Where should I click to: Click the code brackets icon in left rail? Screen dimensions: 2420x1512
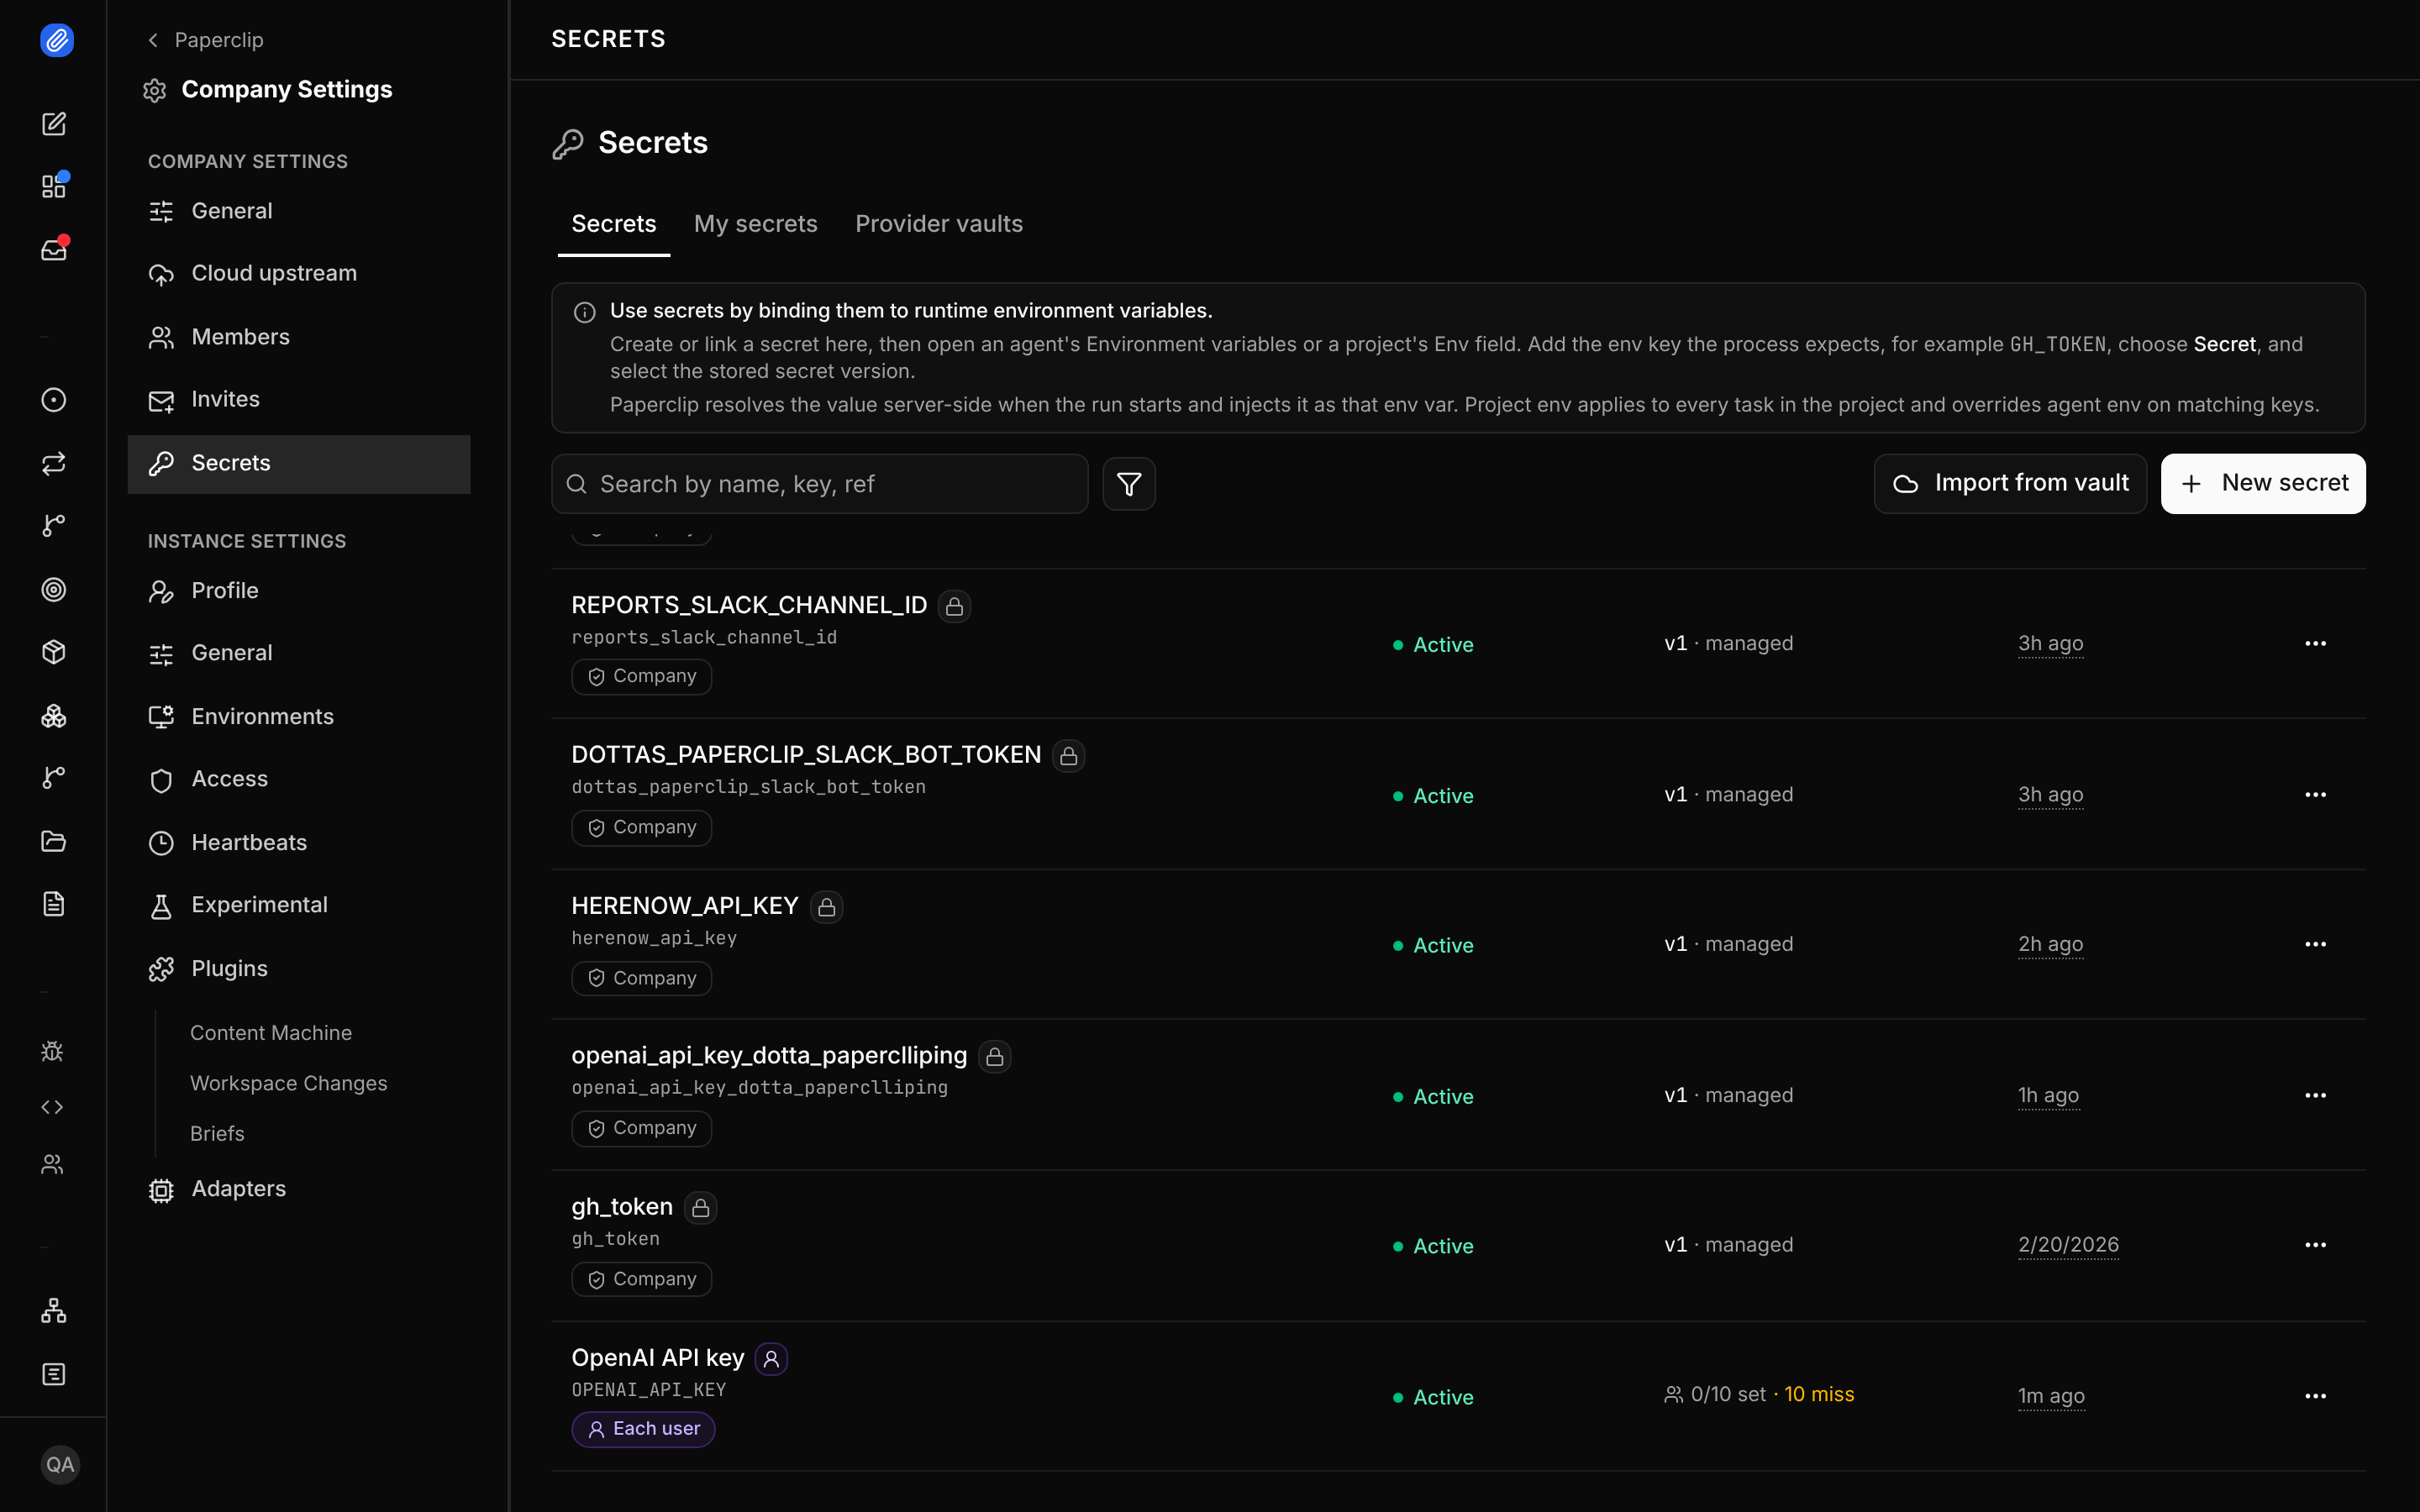[52, 1107]
